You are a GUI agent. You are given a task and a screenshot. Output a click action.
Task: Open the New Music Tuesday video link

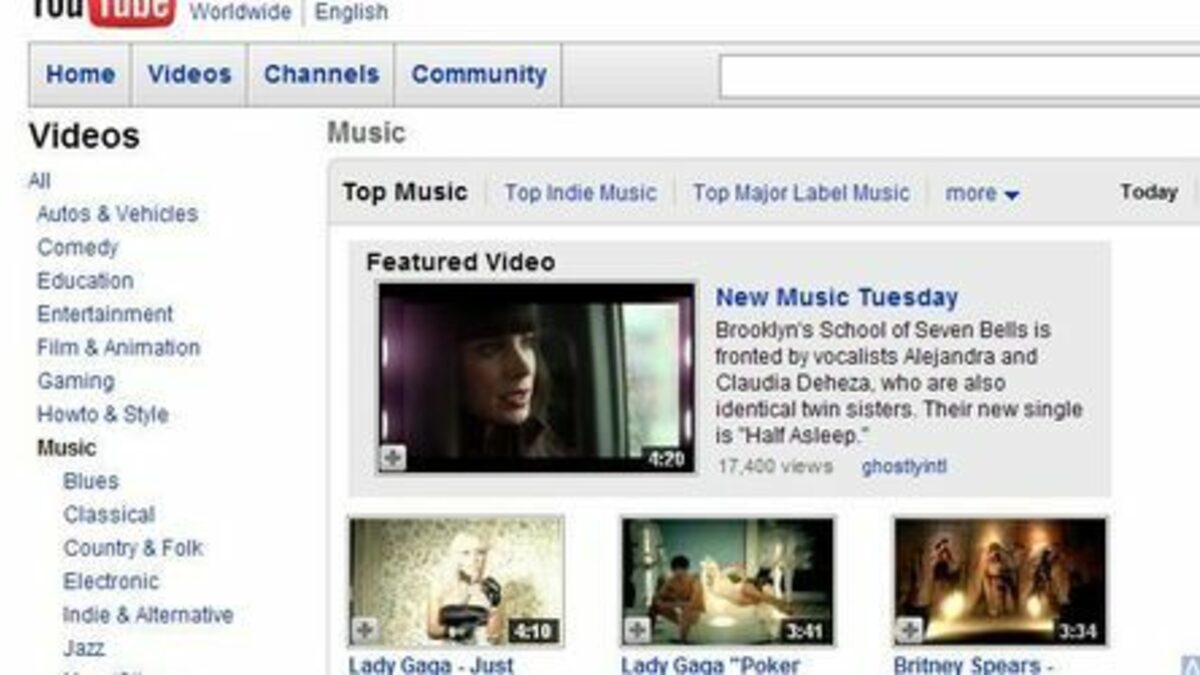[x=837, y=297]
